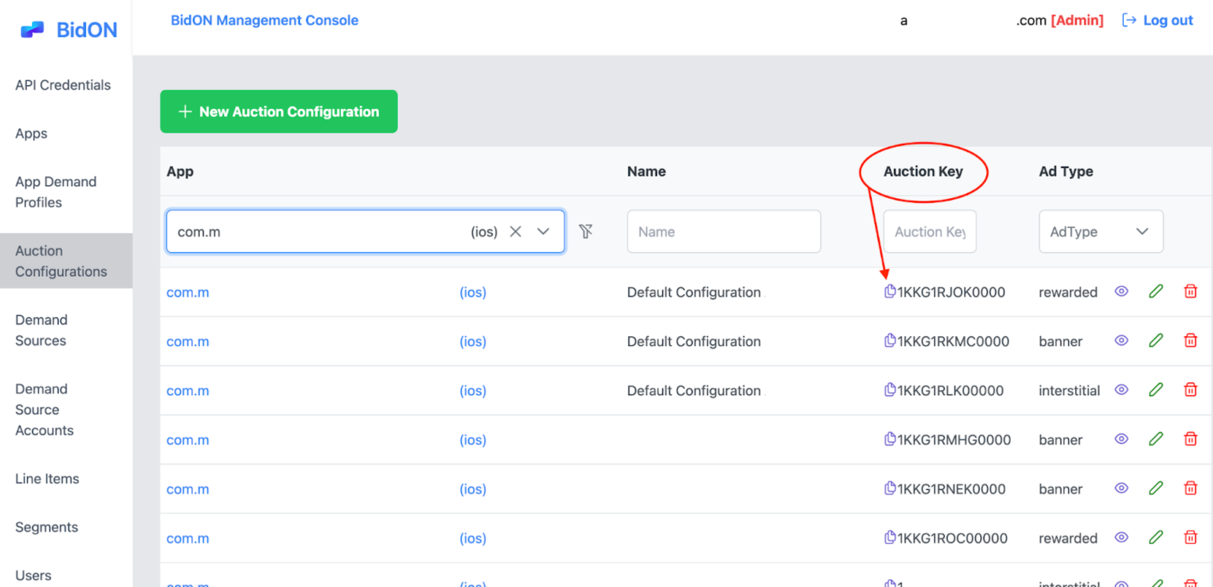
Task: View the 1KKG1ROC00000 rewarded configuration
Action: pyautogui.click(x=1121, y=537)
